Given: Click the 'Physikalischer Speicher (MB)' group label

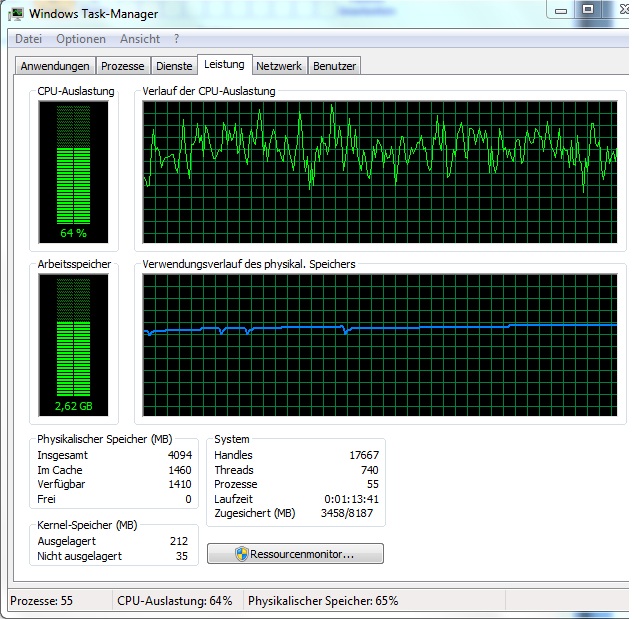Looking at the screenshot, I should click(x=105, y=439).
